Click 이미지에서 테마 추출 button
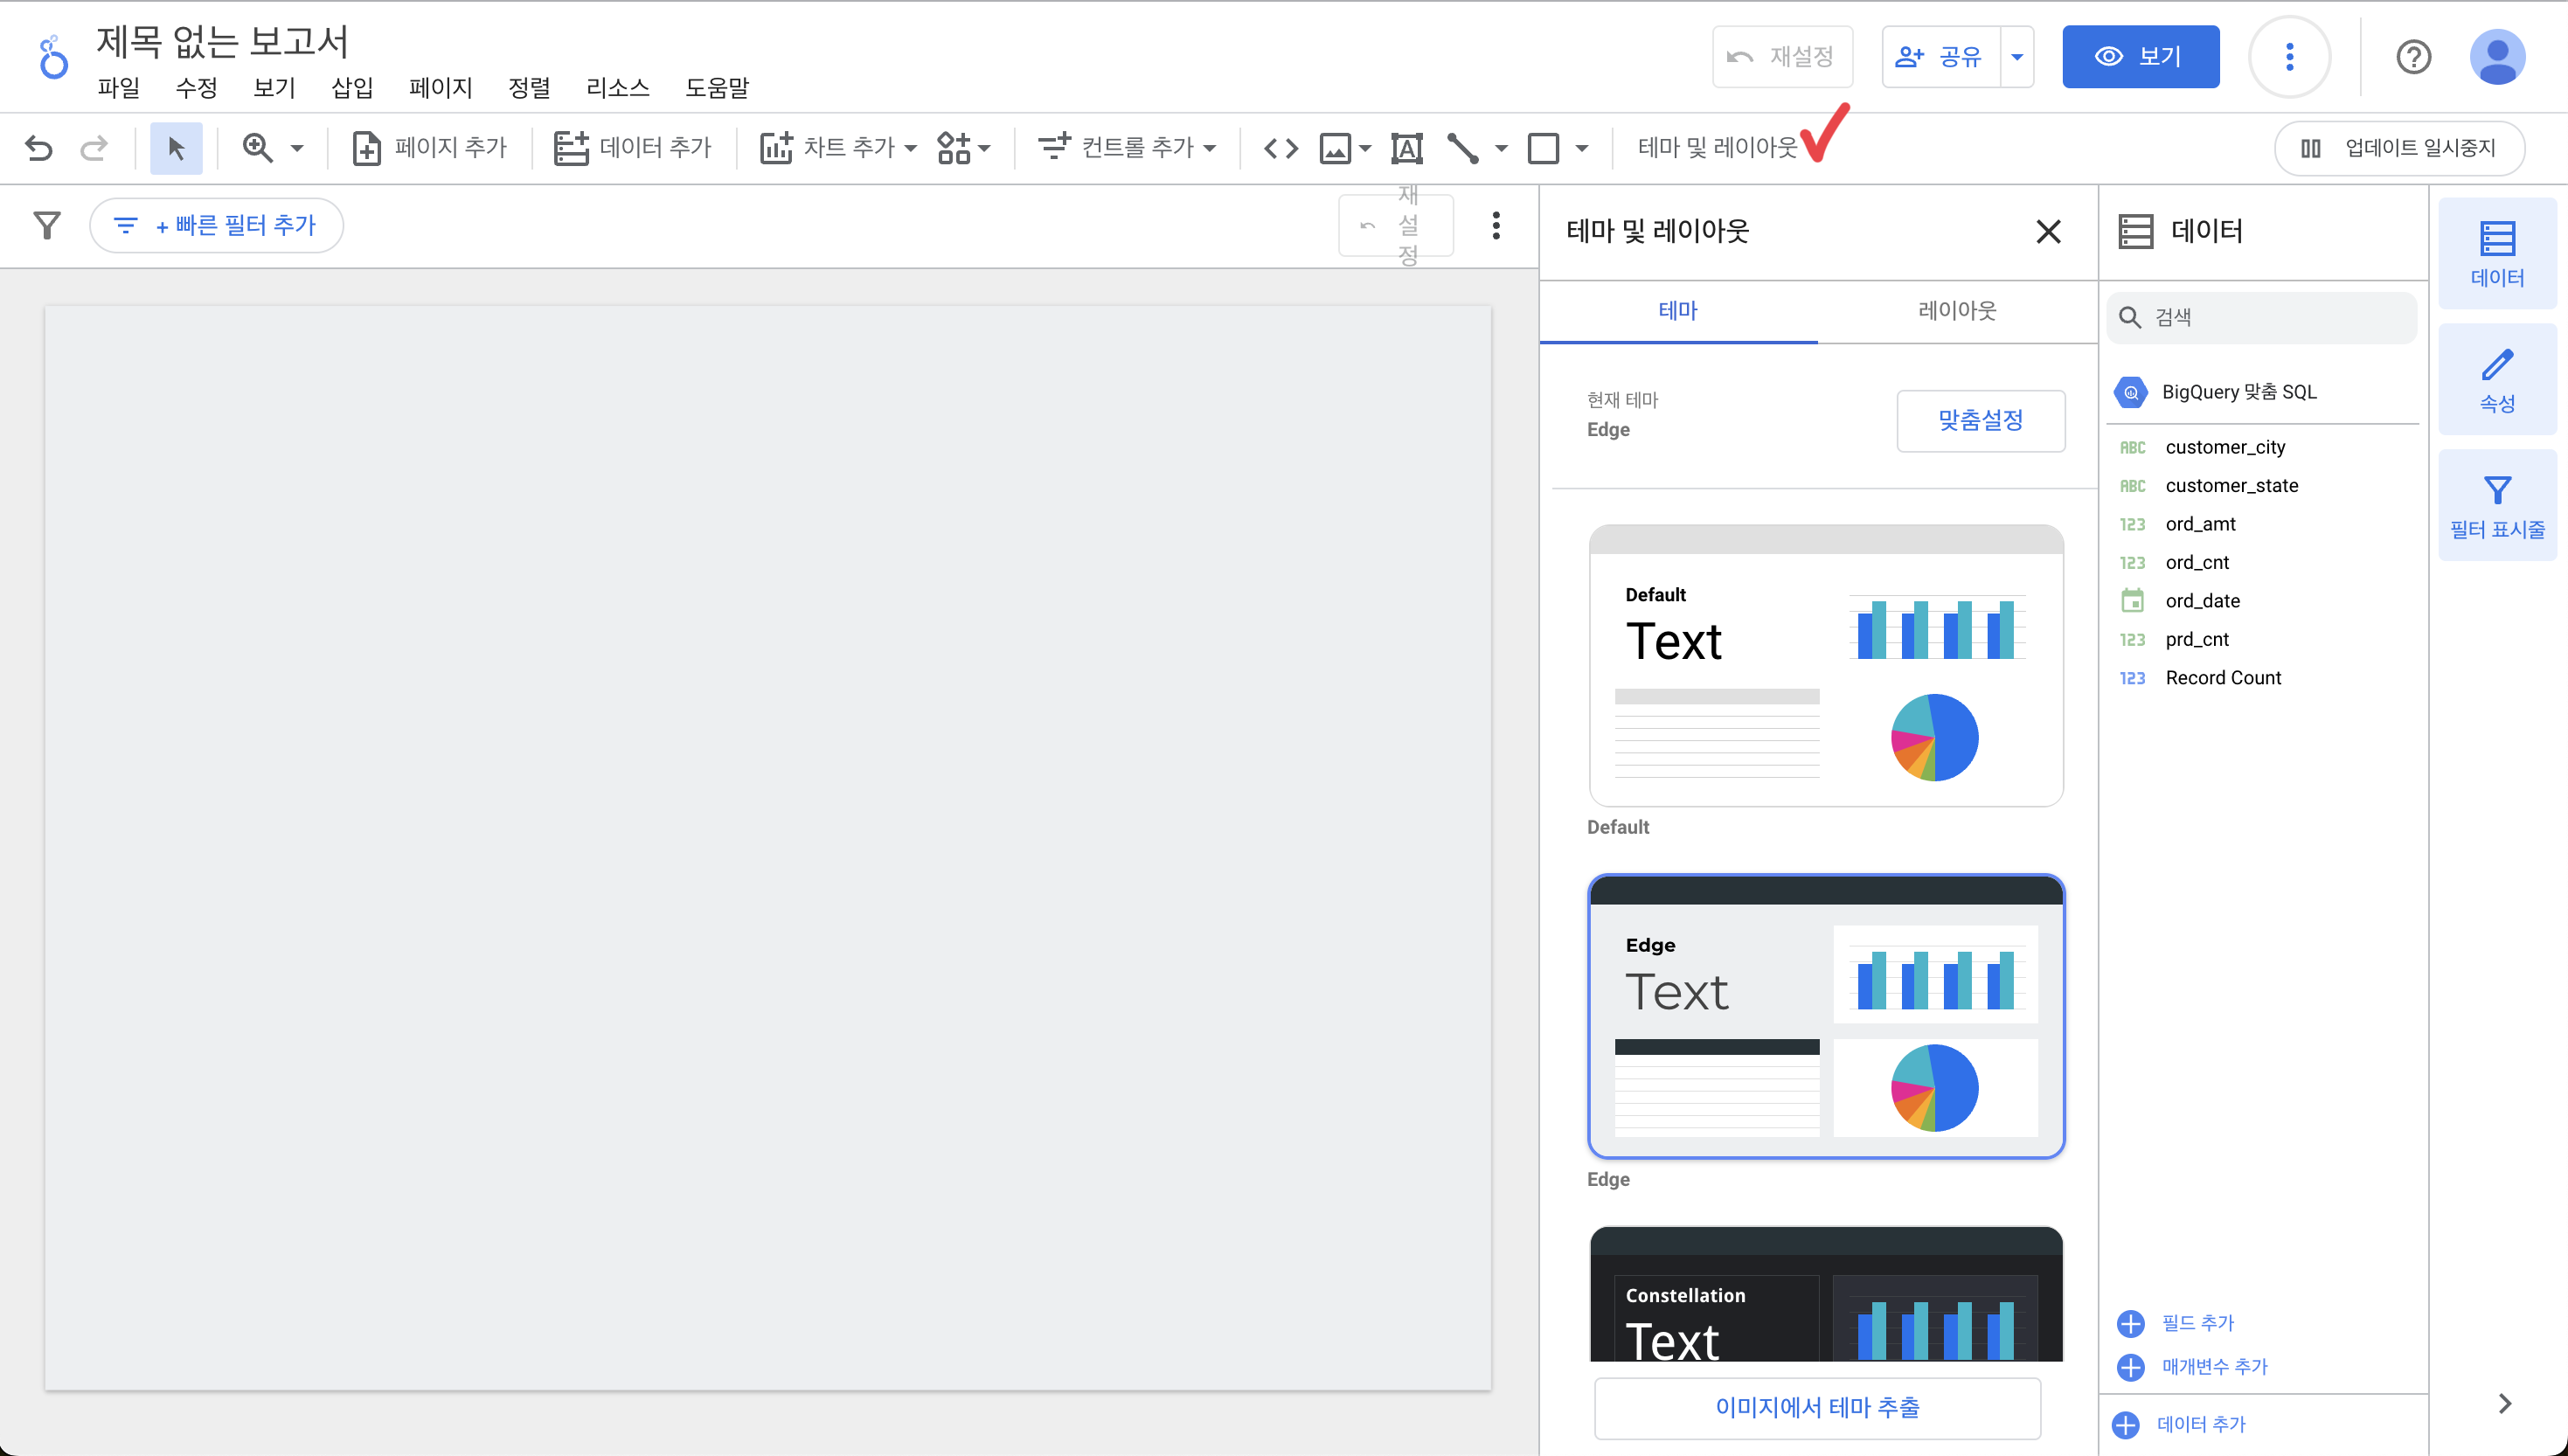The image size is (2568, 1456). [1817, 1407]
